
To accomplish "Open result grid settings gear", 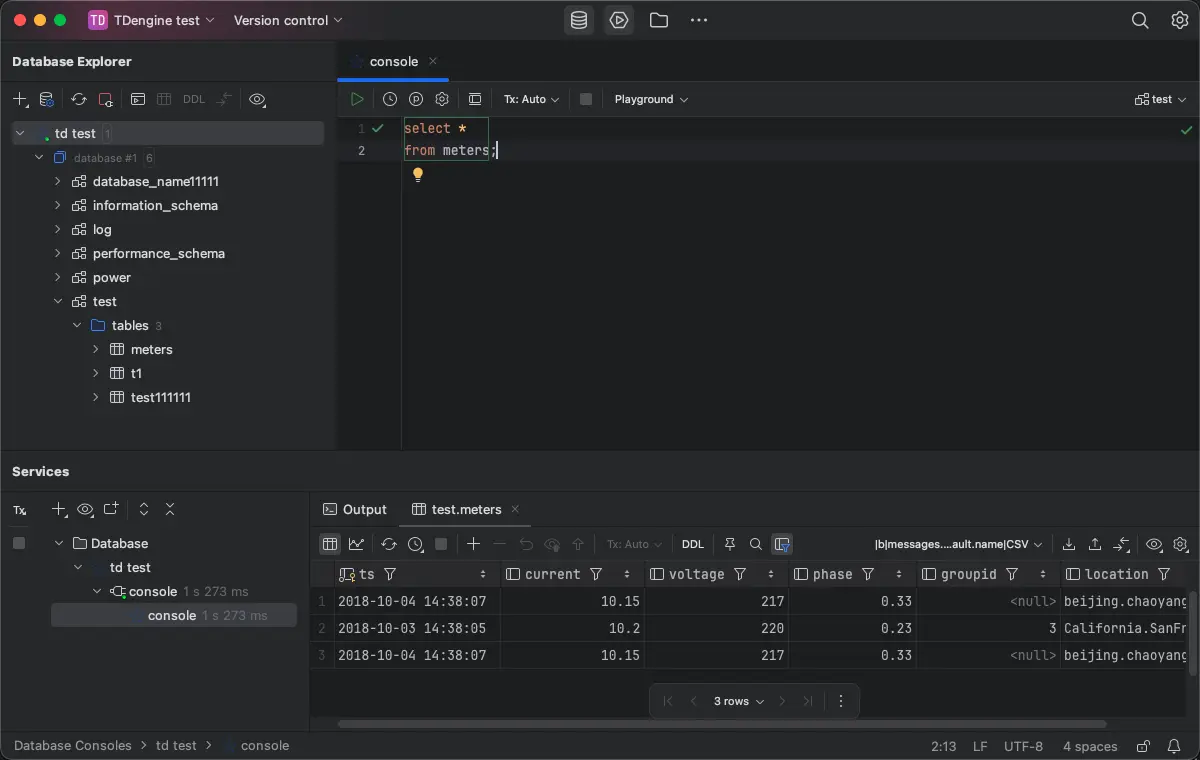I will (x=1180, y=544).
